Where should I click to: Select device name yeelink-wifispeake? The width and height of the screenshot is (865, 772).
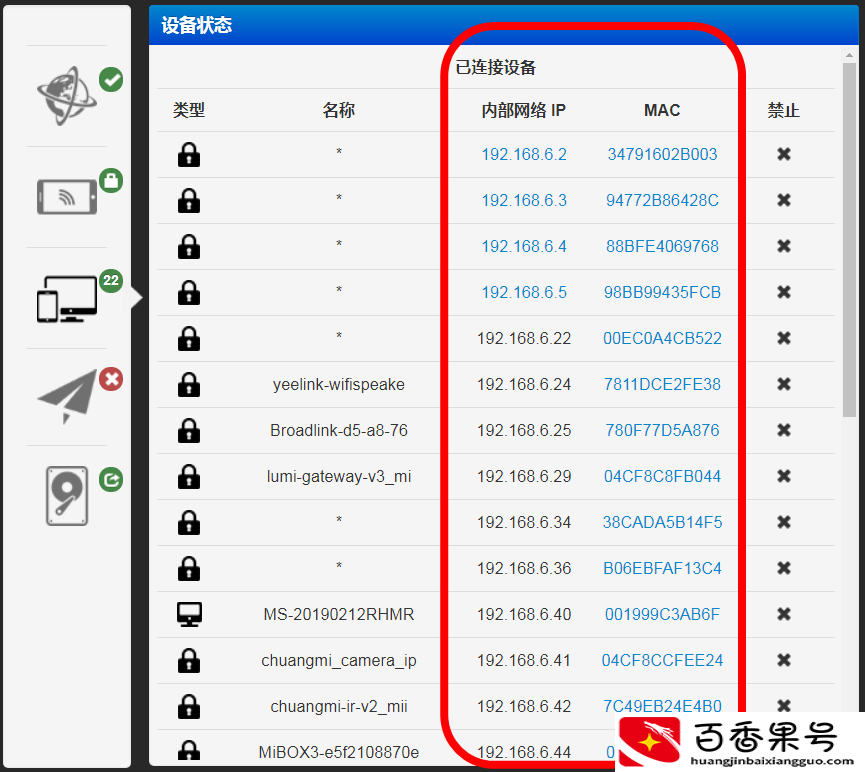click(339, 384)
